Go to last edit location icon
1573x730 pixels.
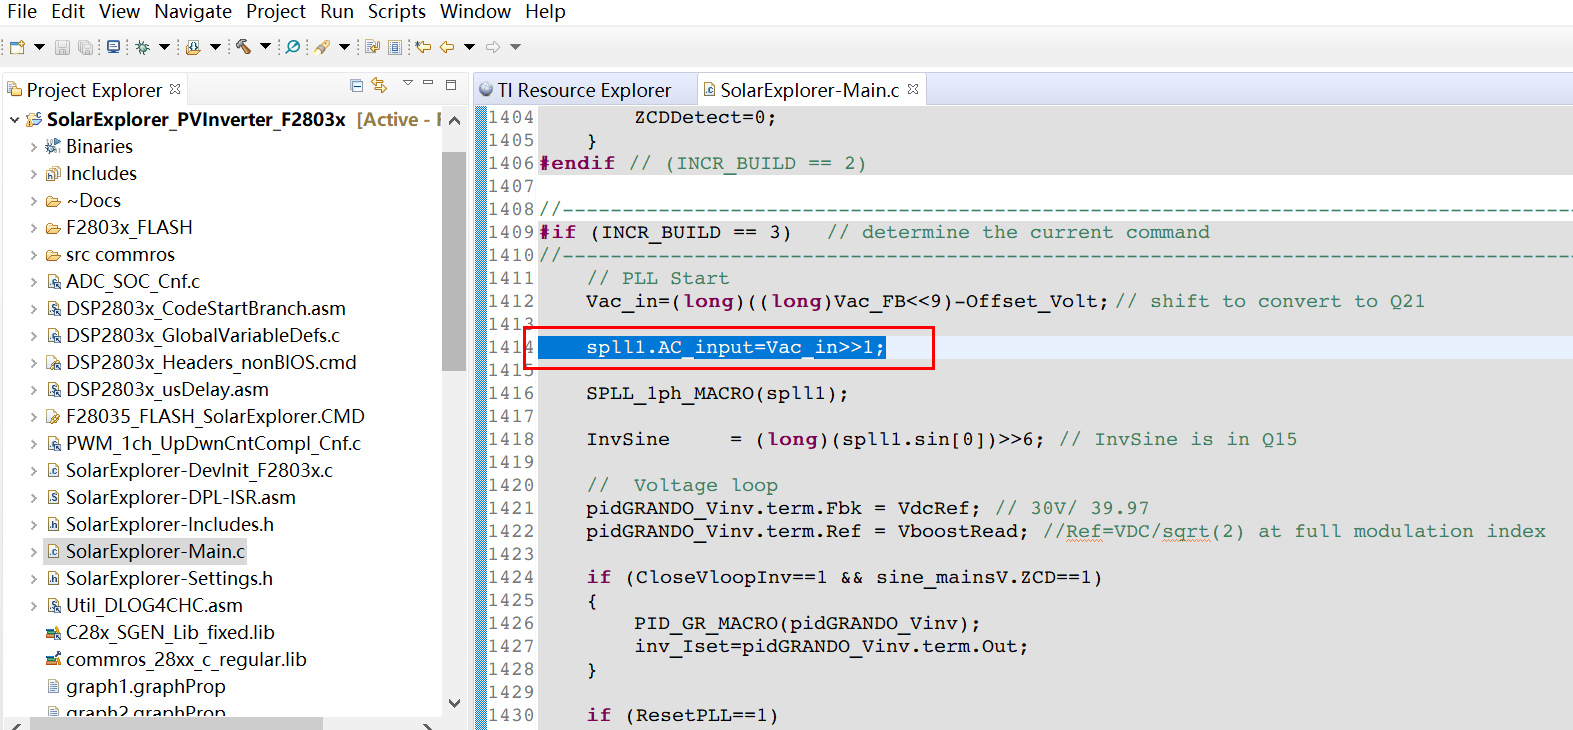423,47
